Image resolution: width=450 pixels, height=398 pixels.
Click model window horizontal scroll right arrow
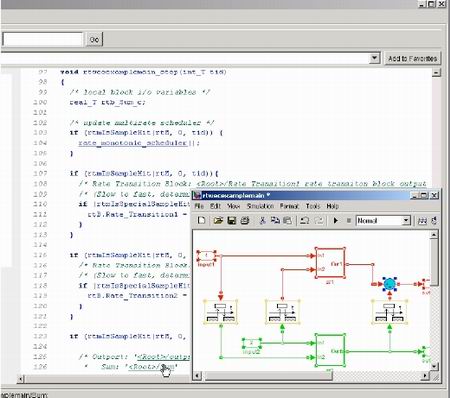(x=425, y=376)
